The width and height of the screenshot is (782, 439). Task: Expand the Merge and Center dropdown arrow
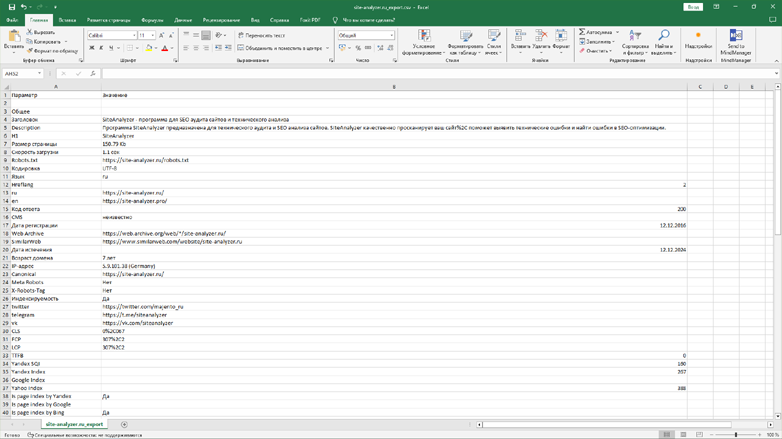pyautogui.click(x=327, y=48)
